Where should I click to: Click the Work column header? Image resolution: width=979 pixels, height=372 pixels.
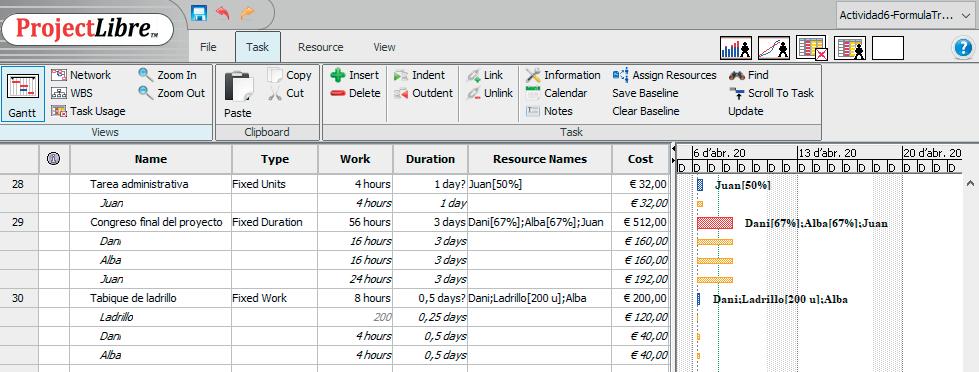pyautogui.click(x=355, y=159)
